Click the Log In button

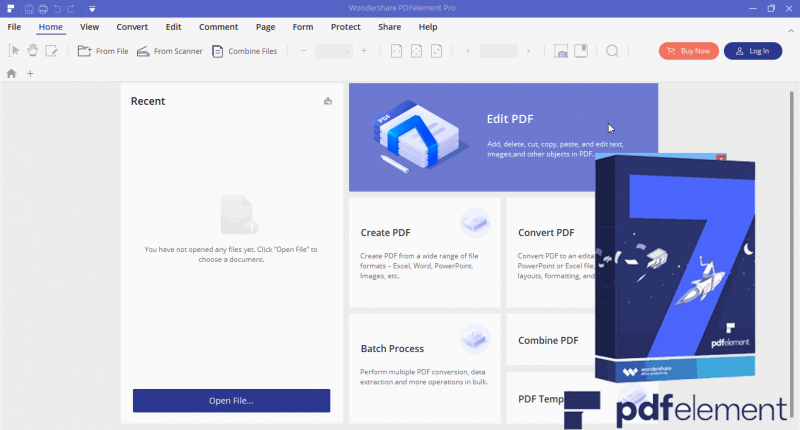(x=753, y=51)
